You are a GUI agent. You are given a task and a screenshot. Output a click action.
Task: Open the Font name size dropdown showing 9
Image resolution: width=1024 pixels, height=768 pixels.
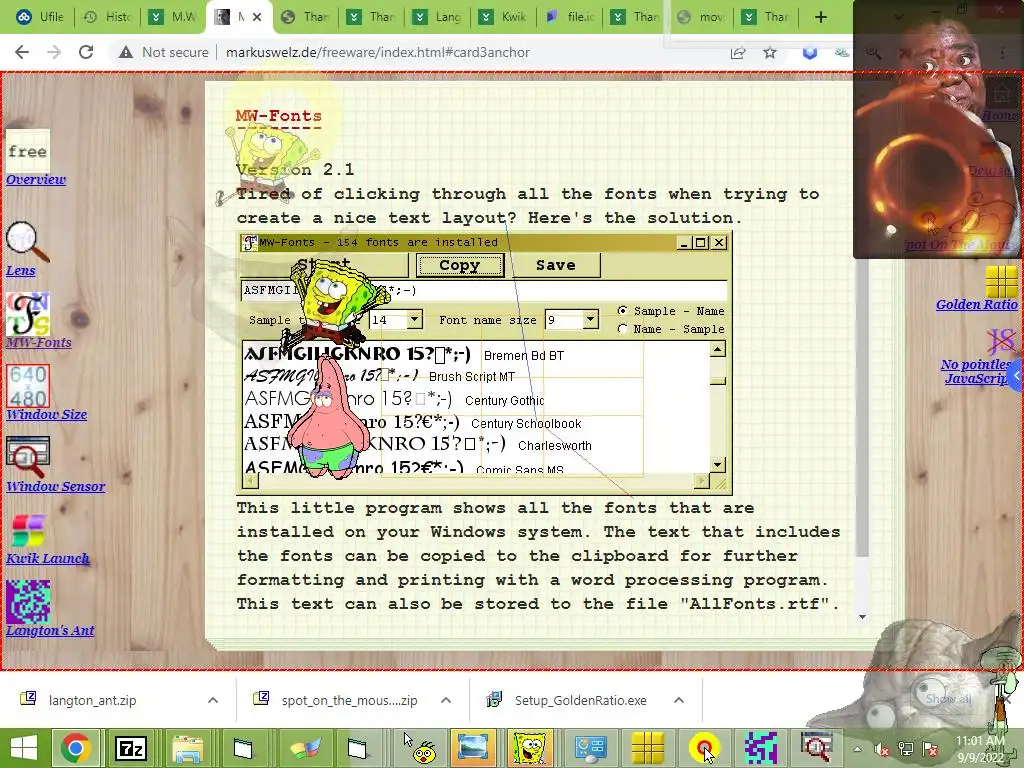click(590, 320)
